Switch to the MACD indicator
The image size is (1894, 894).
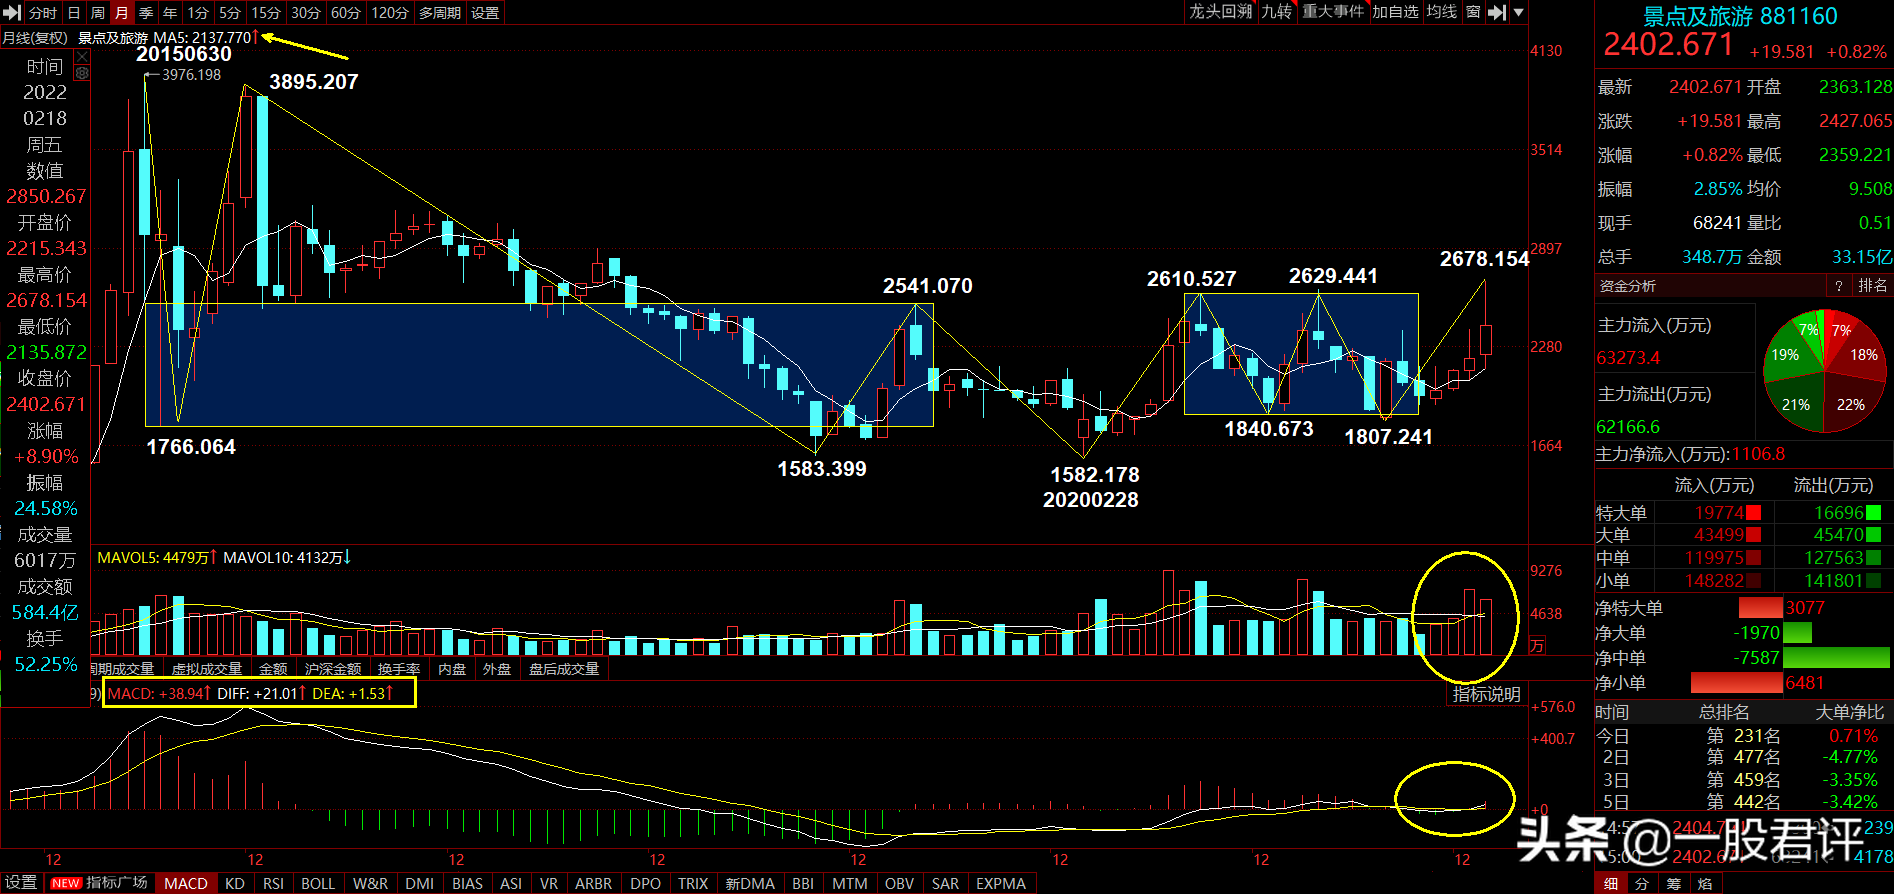click(x=186, y=883)
